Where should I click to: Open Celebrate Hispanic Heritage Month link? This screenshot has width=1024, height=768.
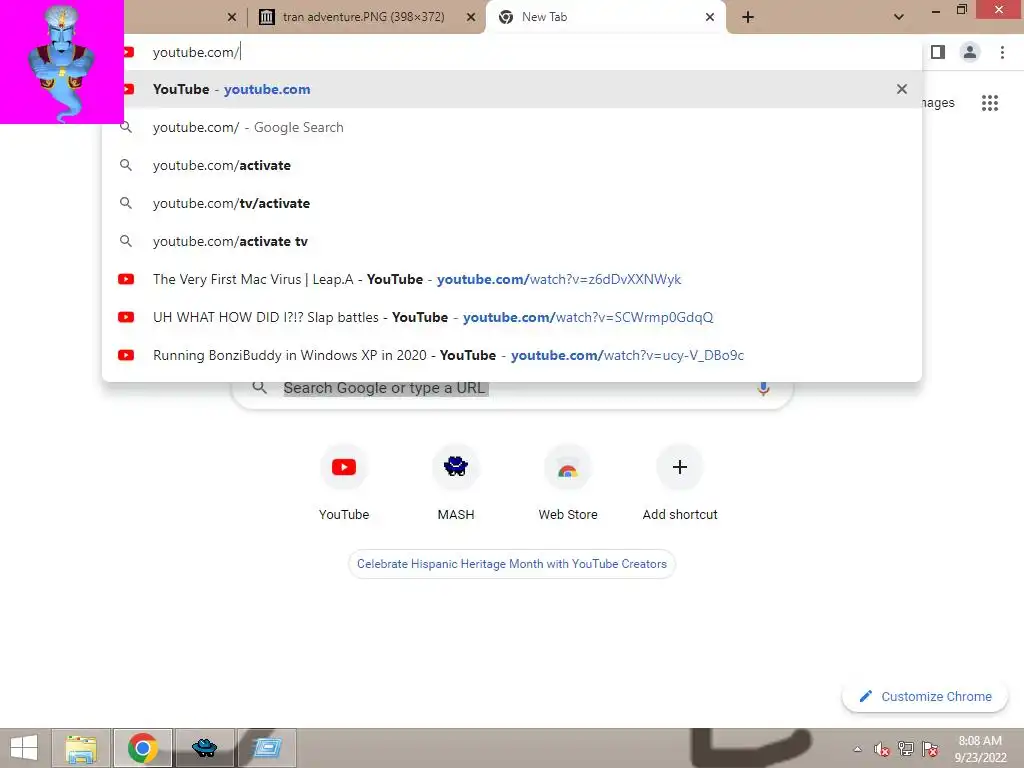click(x=512, y=564)
